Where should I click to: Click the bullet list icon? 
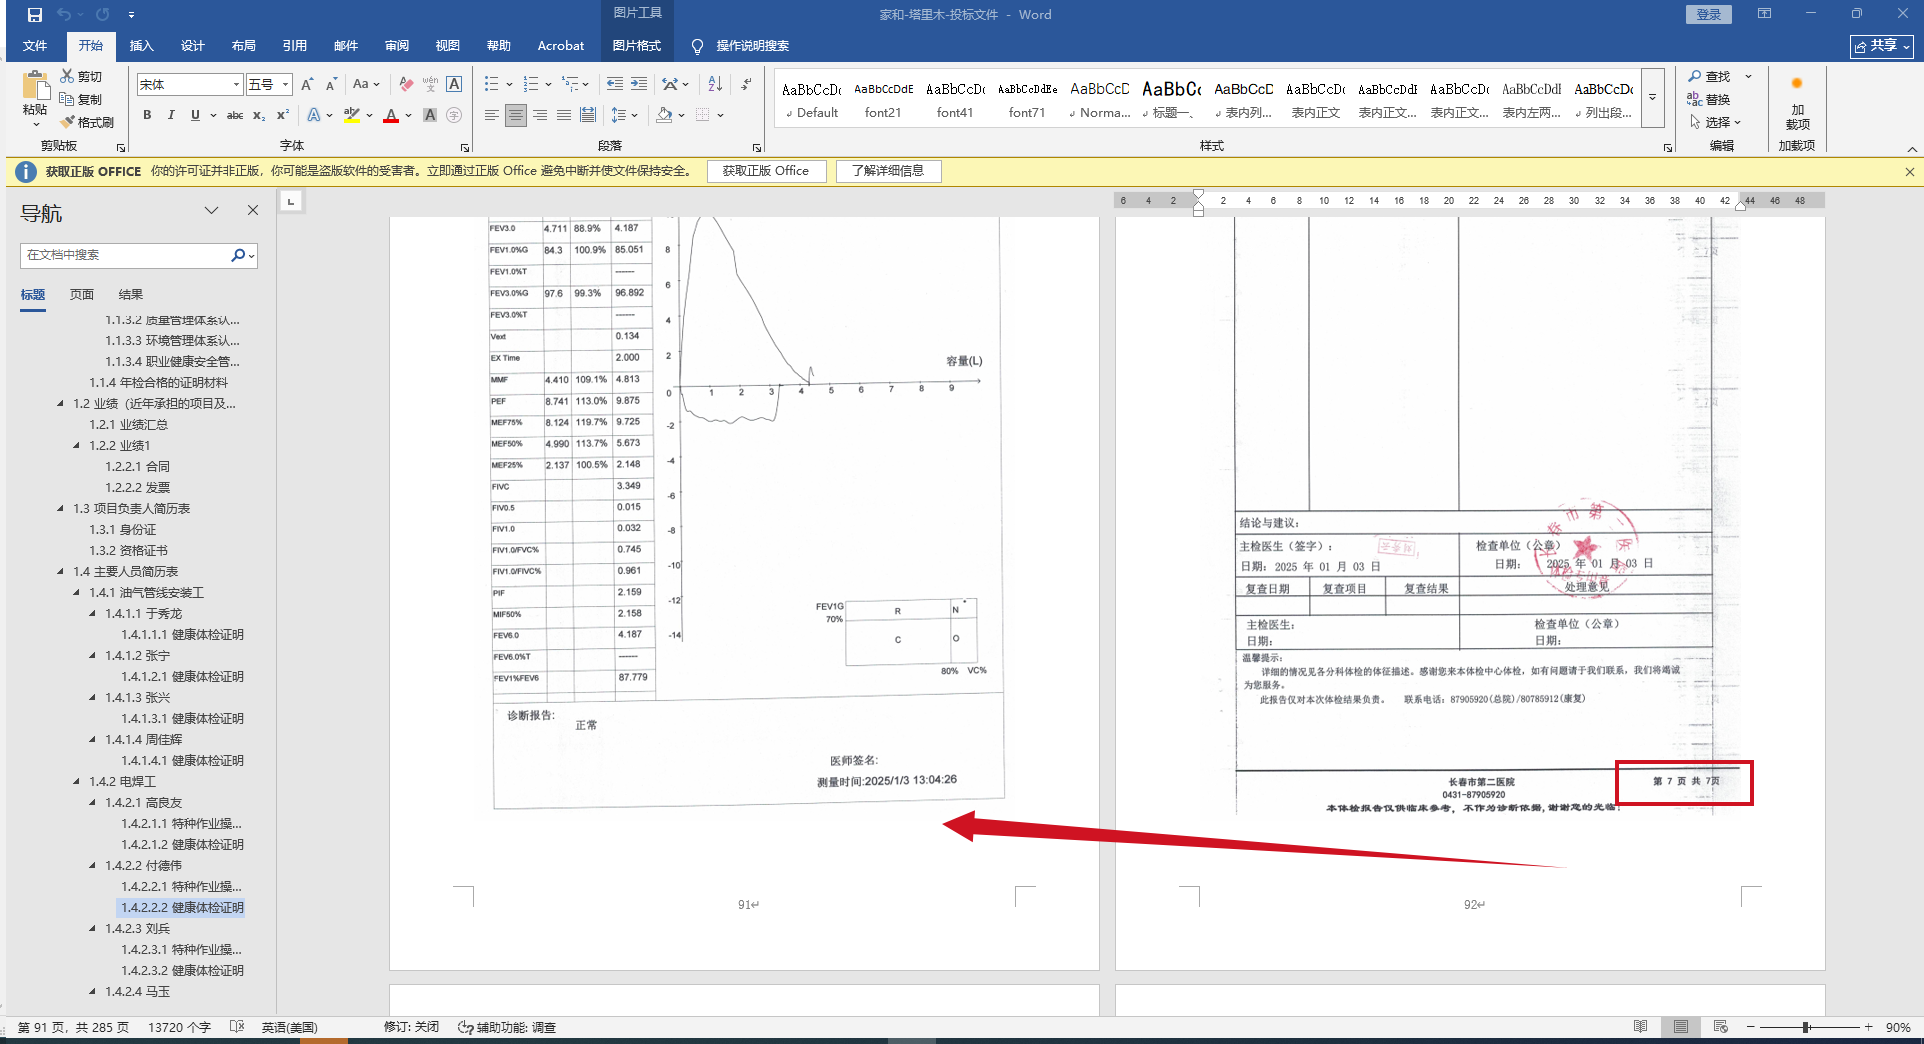(x=491, y=84)
